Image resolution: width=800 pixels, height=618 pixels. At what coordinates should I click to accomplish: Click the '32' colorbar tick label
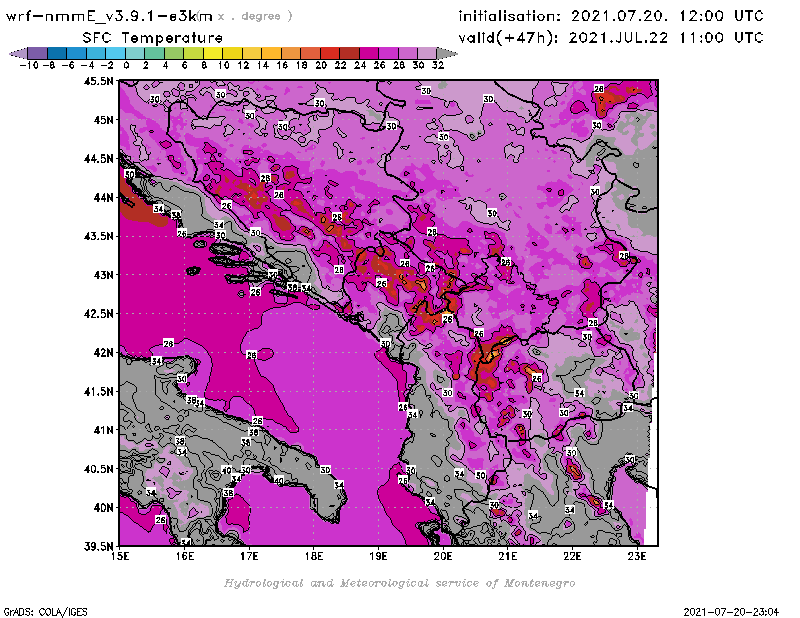pos(438,65)
